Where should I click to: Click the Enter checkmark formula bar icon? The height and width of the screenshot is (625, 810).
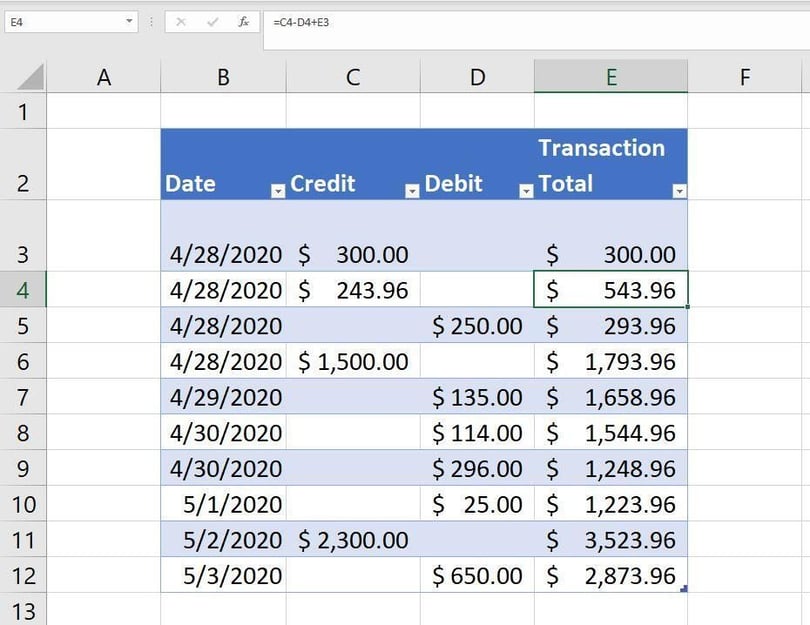pyautogui.click(x=212, y=21)
